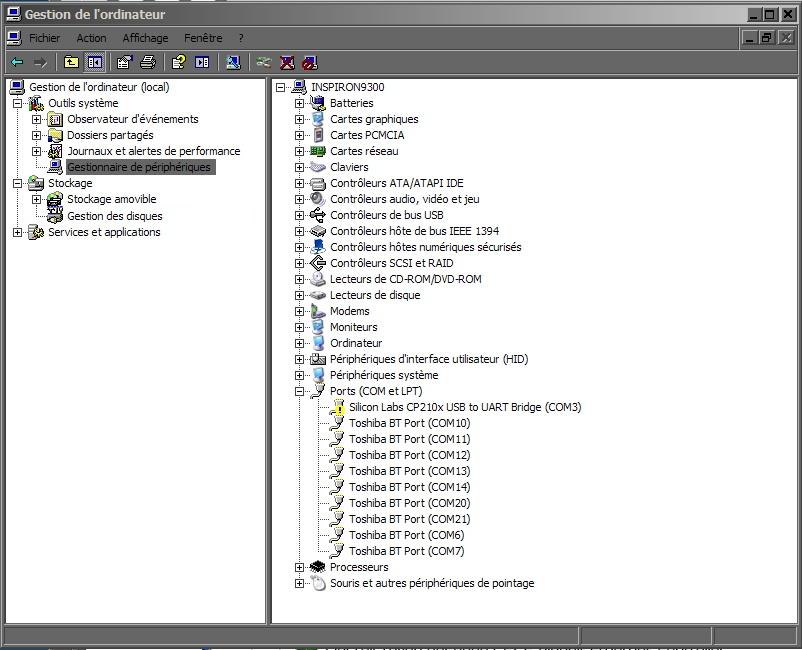Screen dimensions: 802x650
Task: Click the Claviers keyboard icon
Action: coord(318,167)
